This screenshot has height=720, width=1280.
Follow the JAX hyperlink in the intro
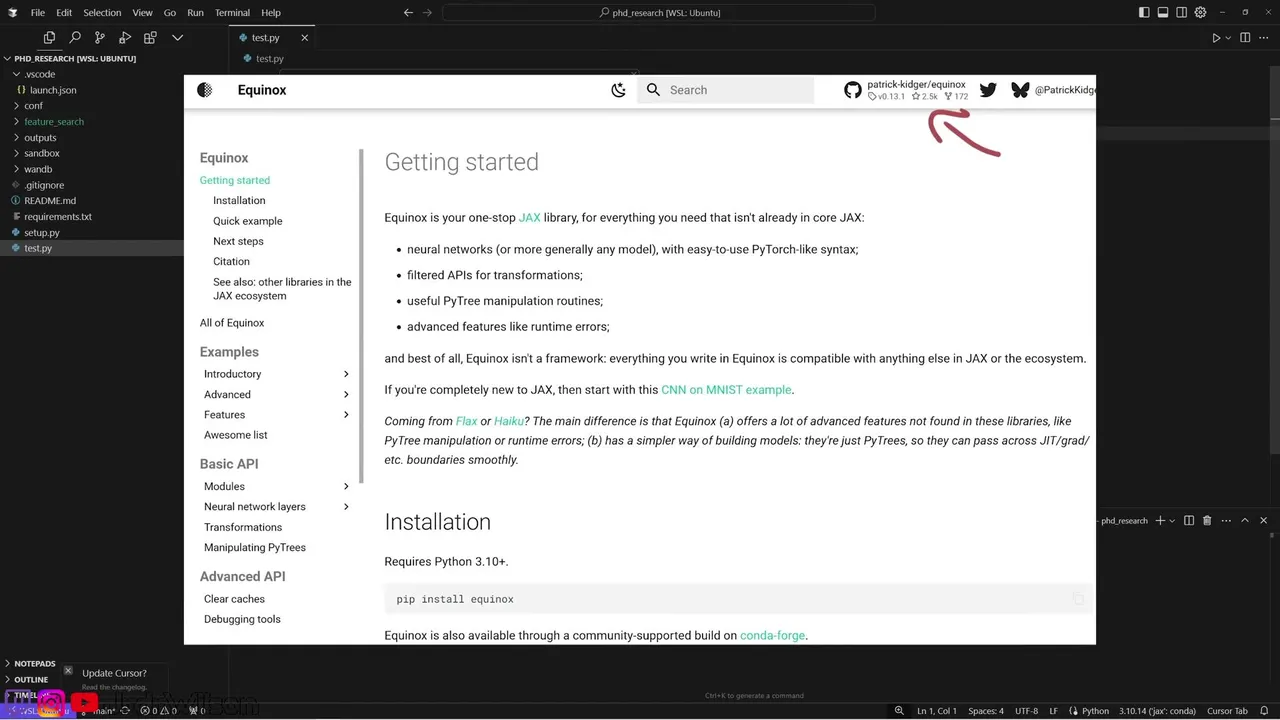529,218
